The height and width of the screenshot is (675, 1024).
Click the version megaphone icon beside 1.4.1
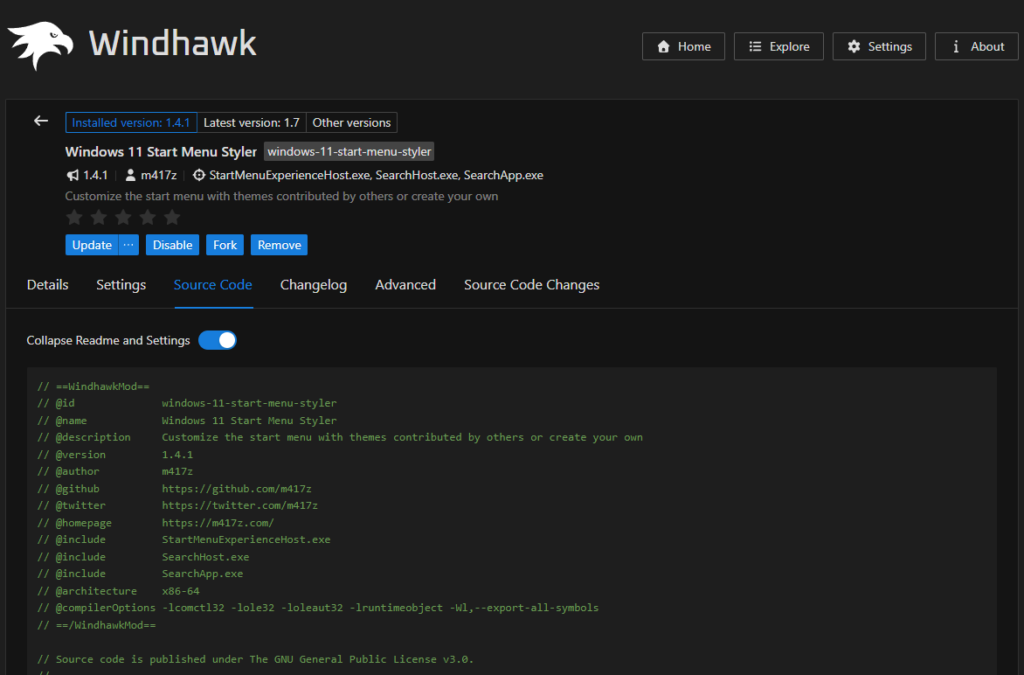[72, 175]
